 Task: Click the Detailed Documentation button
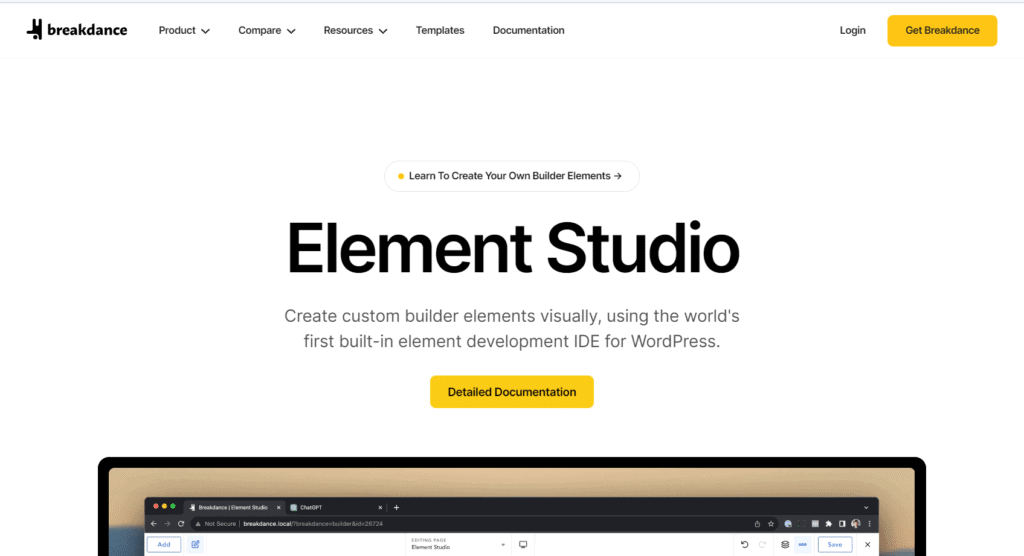click(x=512, y=392)
